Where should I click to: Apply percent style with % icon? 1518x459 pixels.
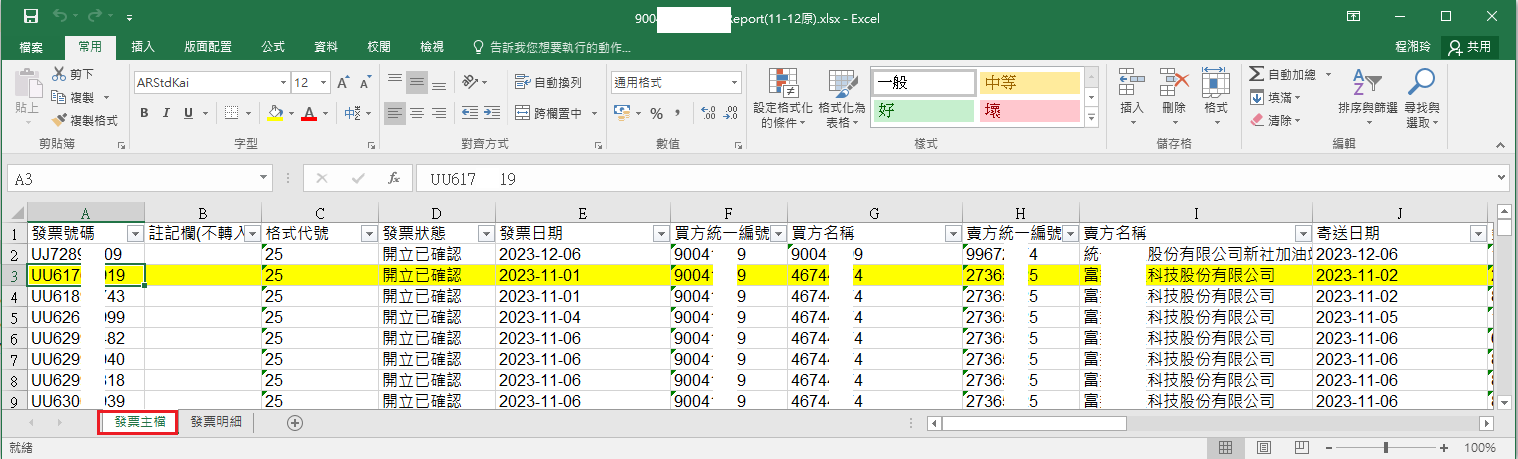click(x=657, y=113)
